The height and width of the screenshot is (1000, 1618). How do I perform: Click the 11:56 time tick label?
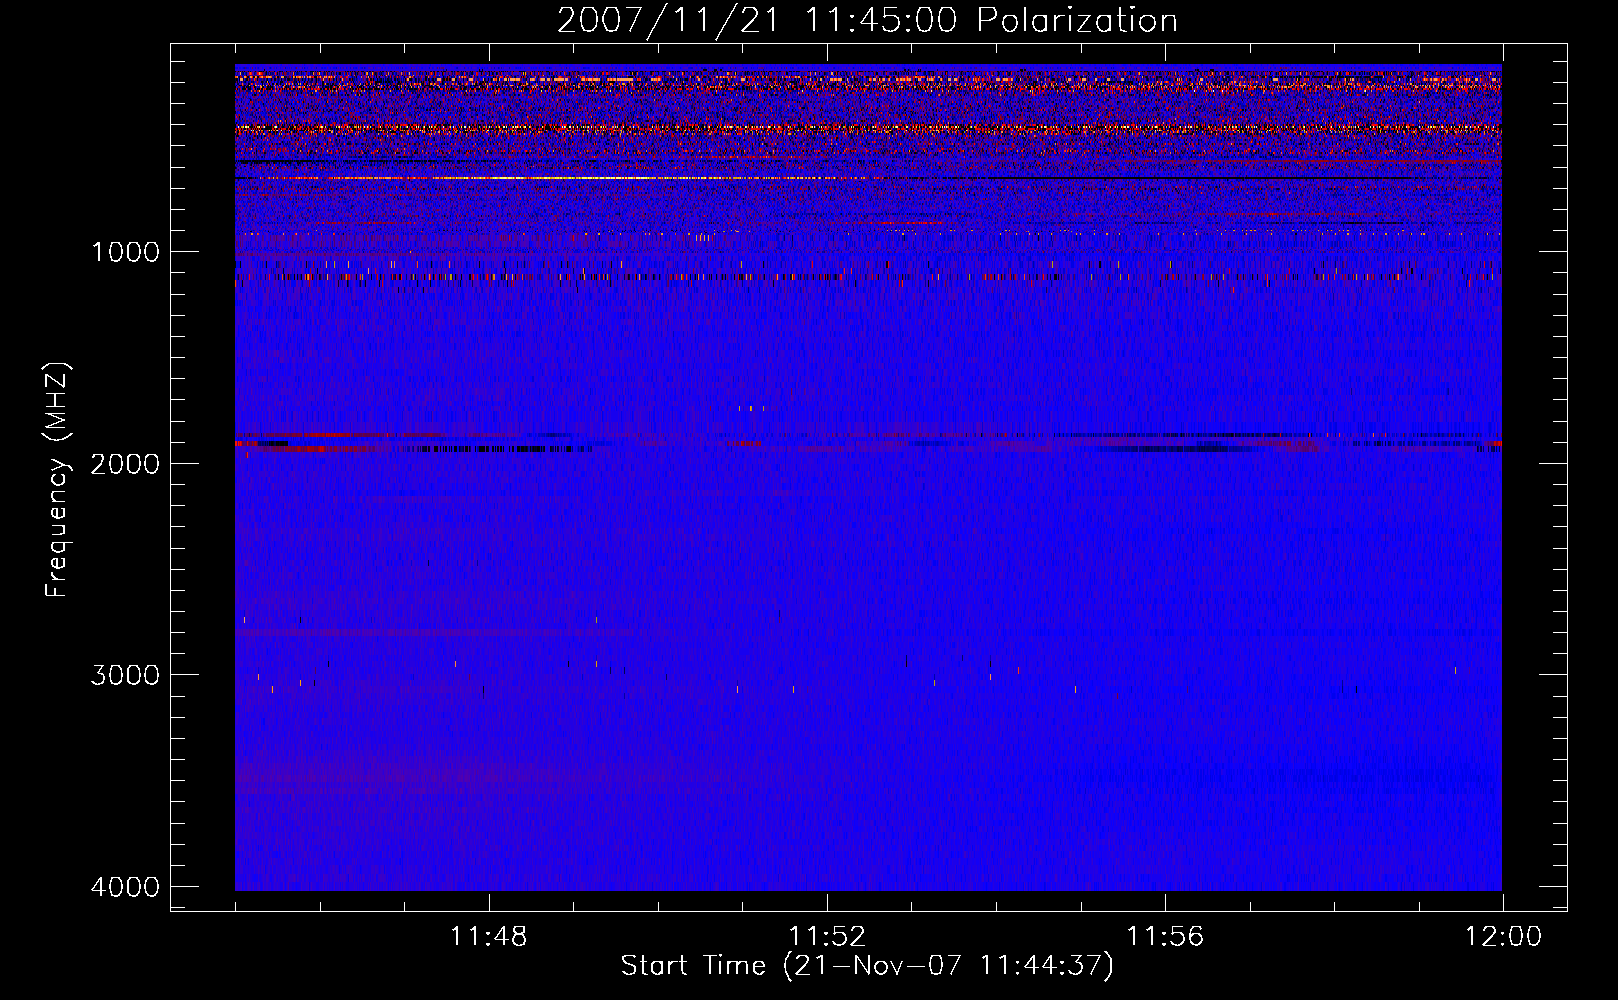pyautogui.click(x=1165, y=937)
